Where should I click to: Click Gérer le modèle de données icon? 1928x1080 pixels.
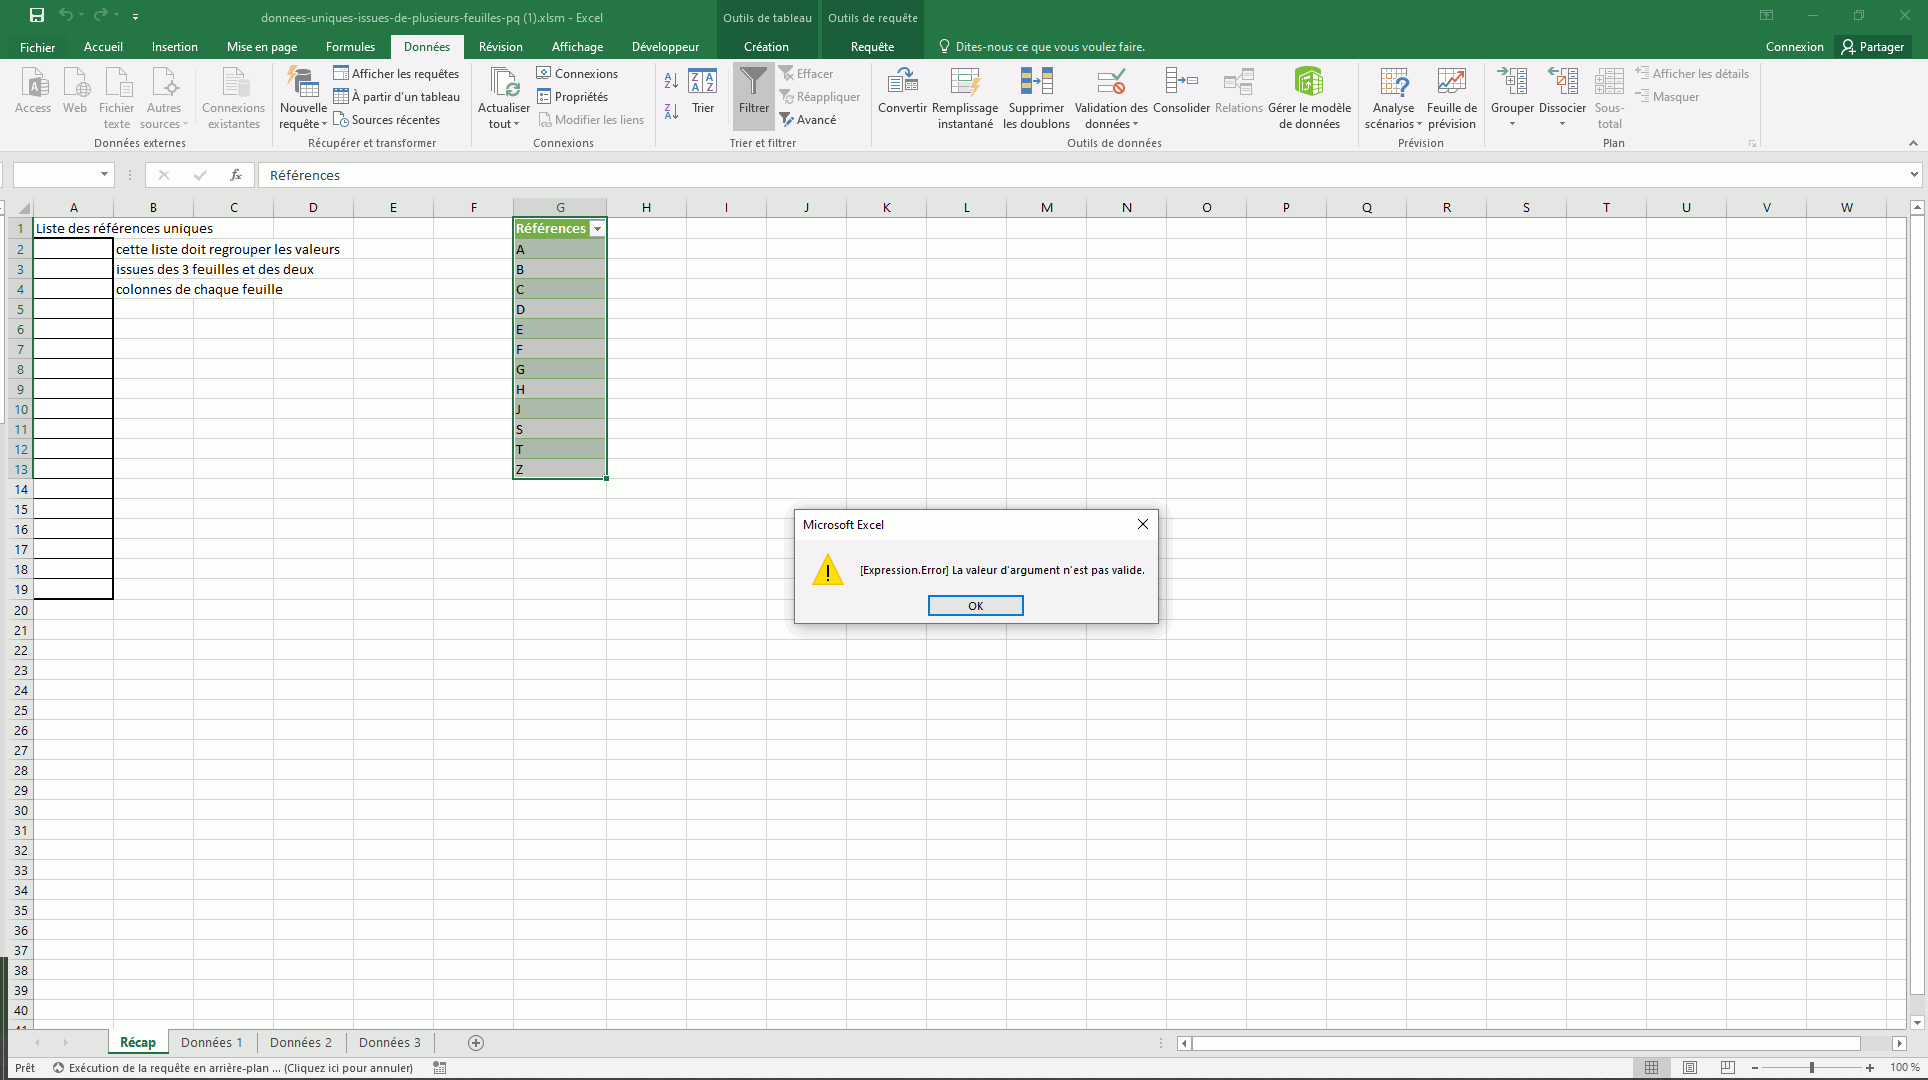click(1308, 82)
